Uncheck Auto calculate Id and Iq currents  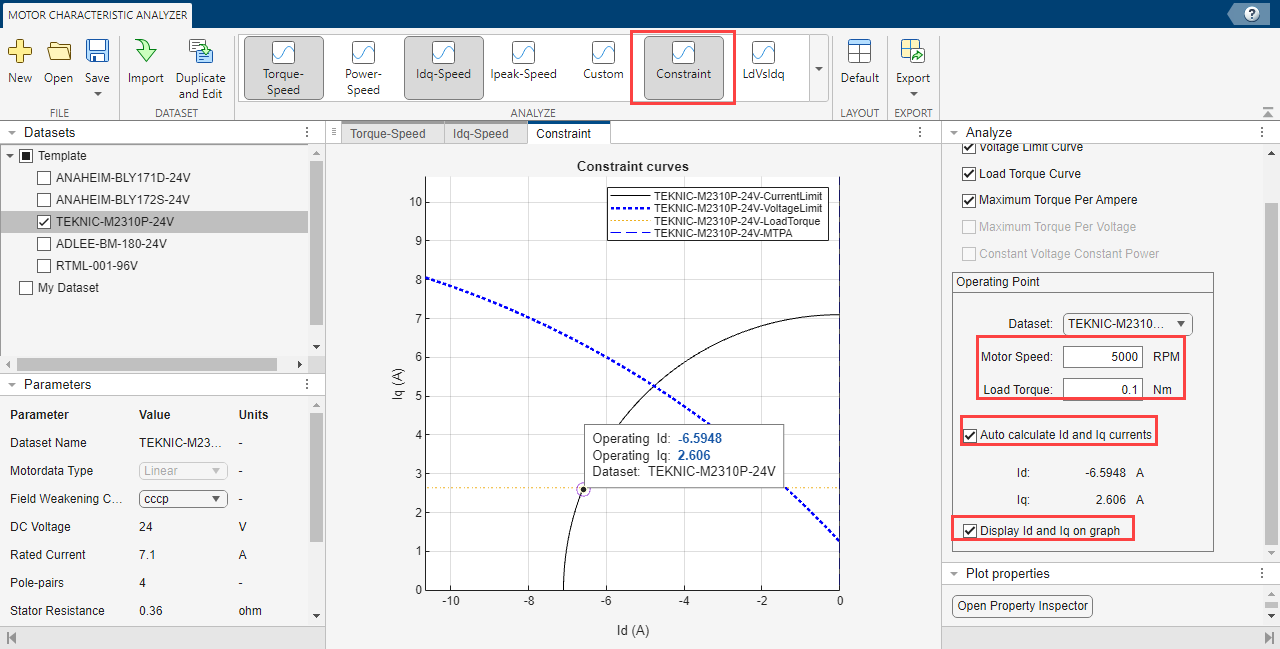pyautogui.click(x=969, y=435)
